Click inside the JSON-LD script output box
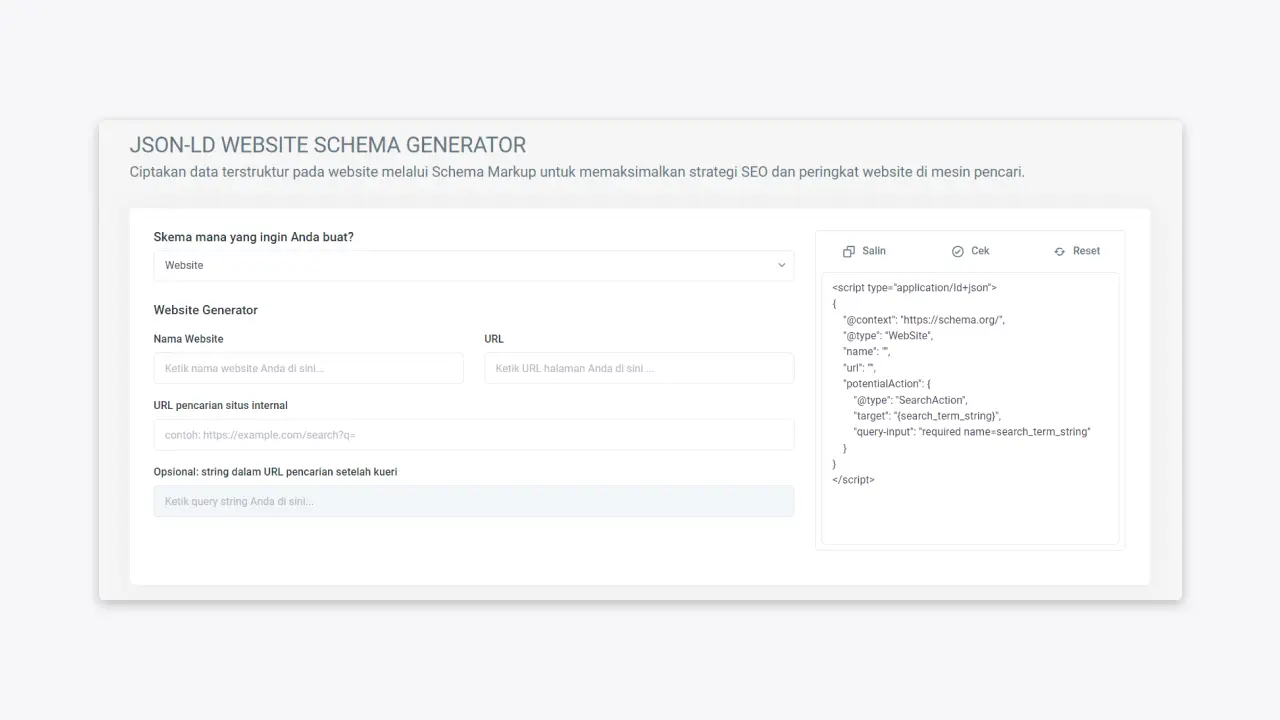1280x720 pixels. click(x=969, y=410)
